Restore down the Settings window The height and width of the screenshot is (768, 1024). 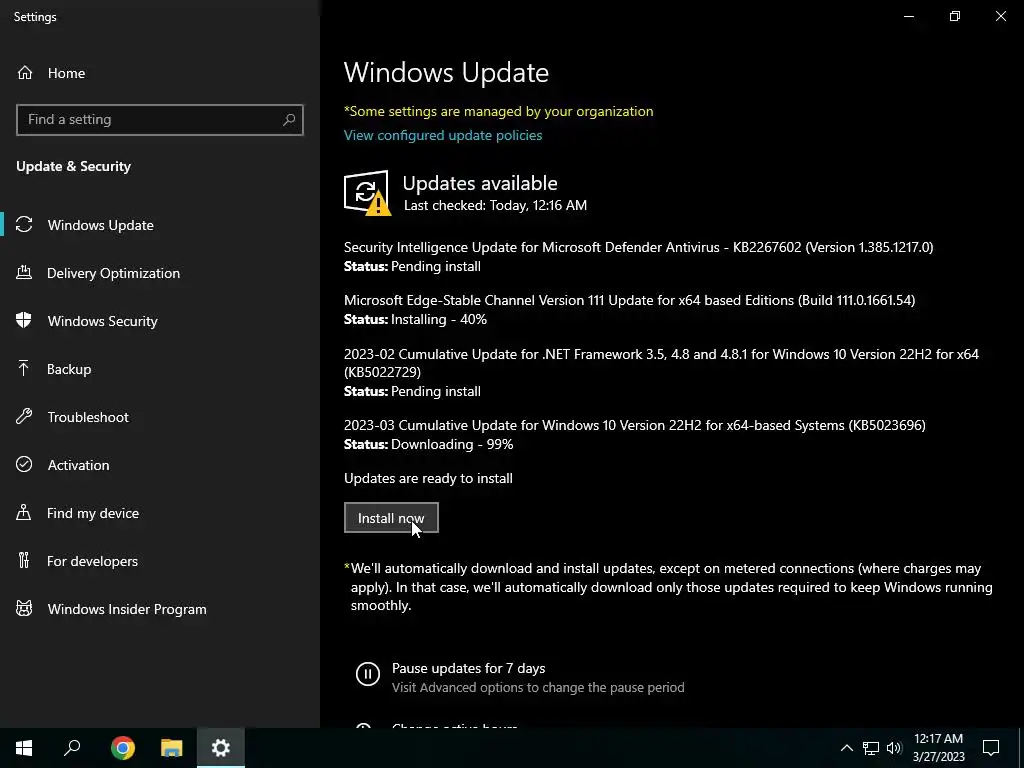point(955,16)
